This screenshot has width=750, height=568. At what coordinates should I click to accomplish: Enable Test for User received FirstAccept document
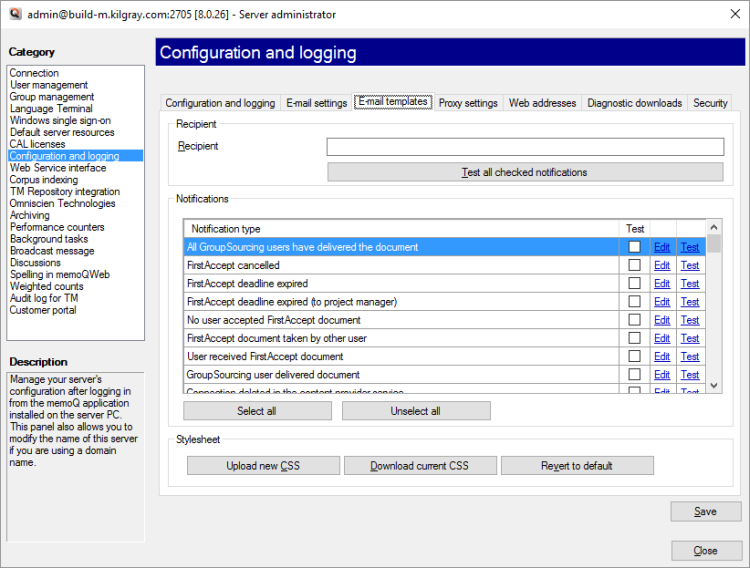click(634, 356)
